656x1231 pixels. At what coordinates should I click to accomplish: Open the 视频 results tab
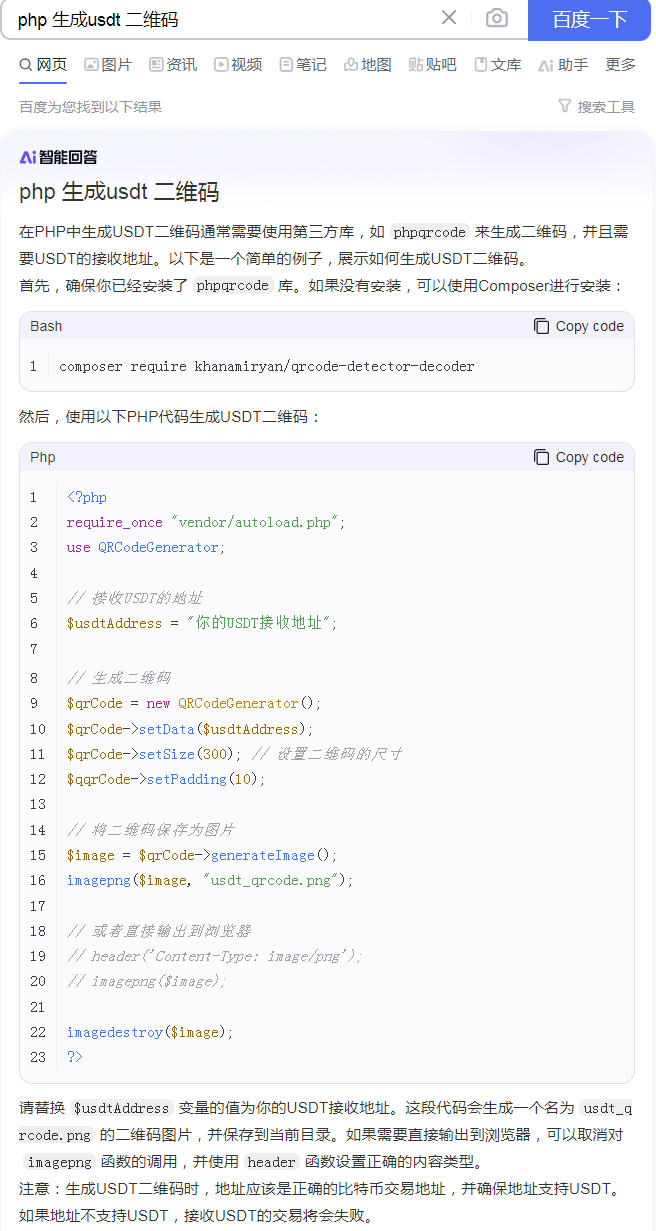238,65
